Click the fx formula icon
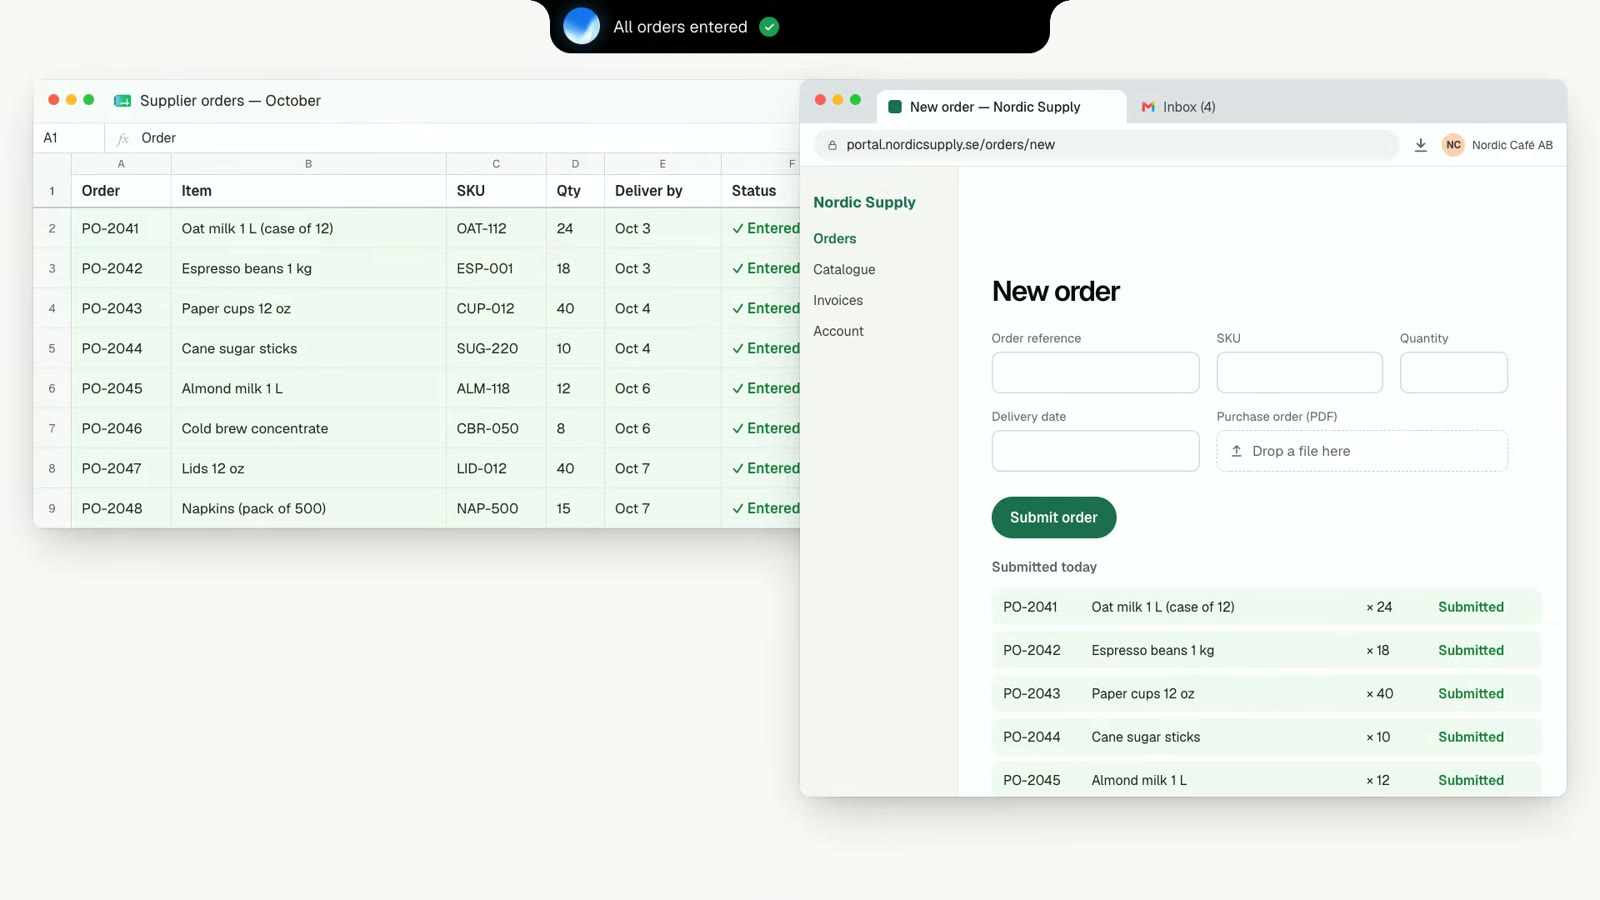Viewport: 1600px width, 900px height. pyautogui.click(x=123, y=138)
